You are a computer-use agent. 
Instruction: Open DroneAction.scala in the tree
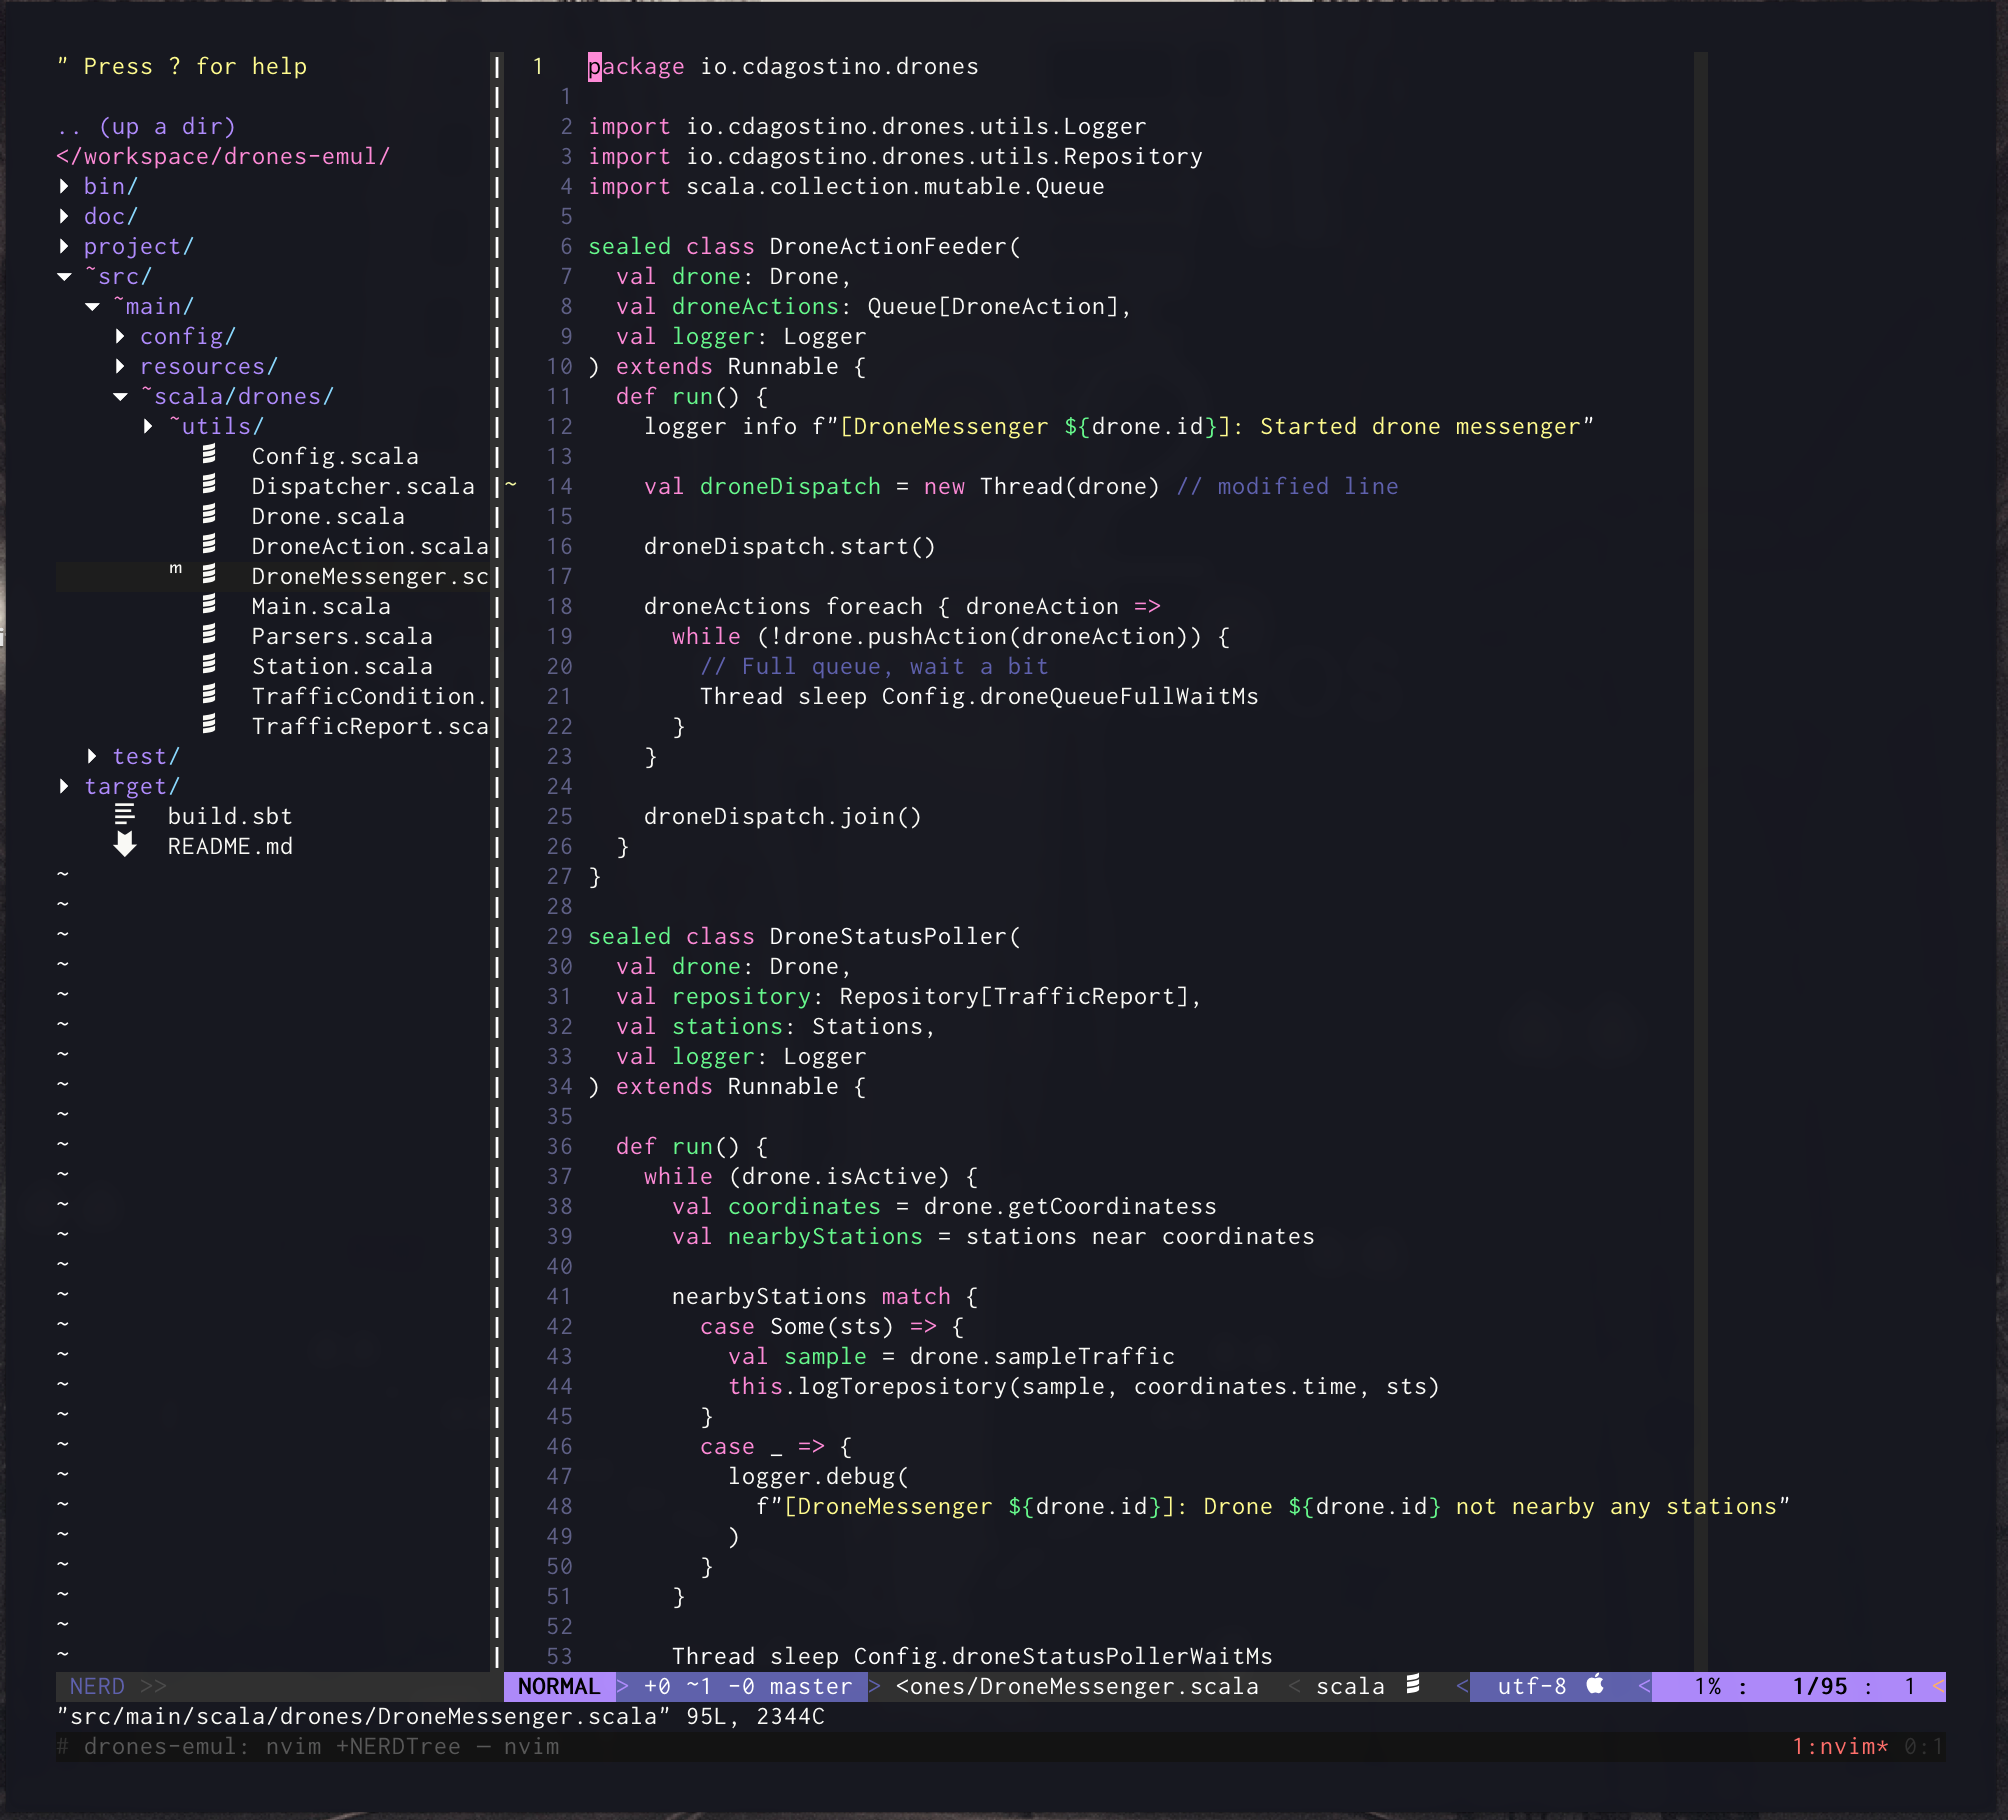click(370, 546)
